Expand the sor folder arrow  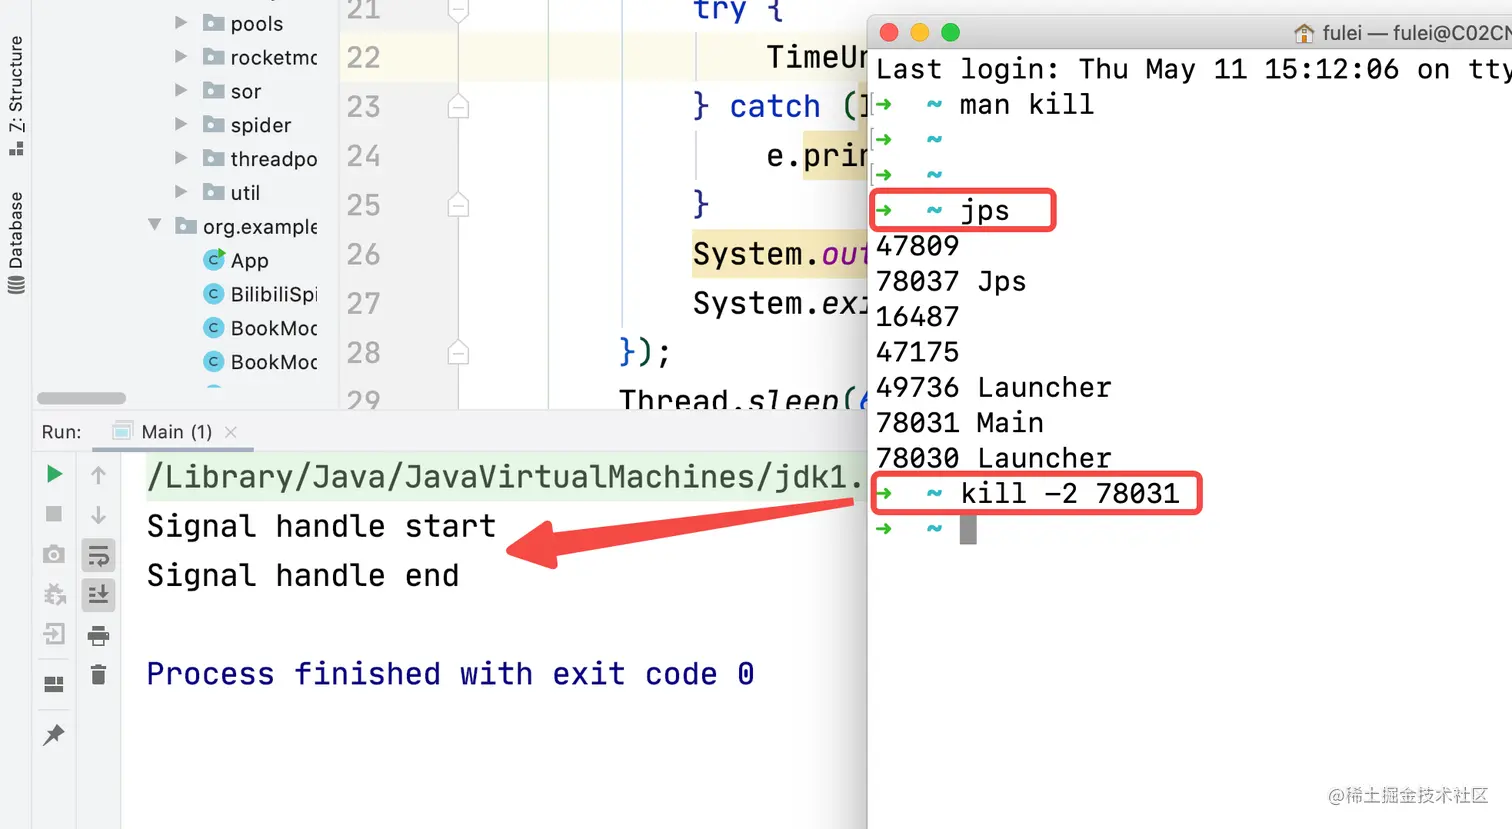pyautogui.click(x=181, y=90)
